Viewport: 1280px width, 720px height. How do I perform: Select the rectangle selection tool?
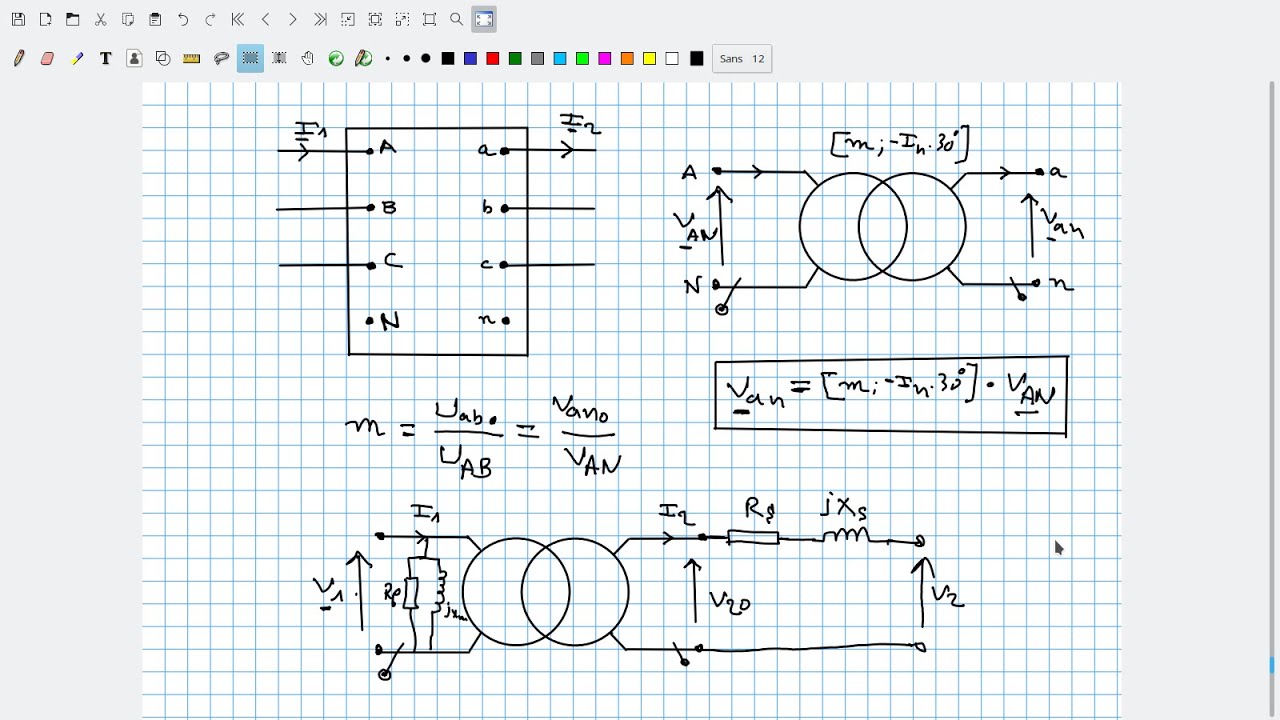250,59
